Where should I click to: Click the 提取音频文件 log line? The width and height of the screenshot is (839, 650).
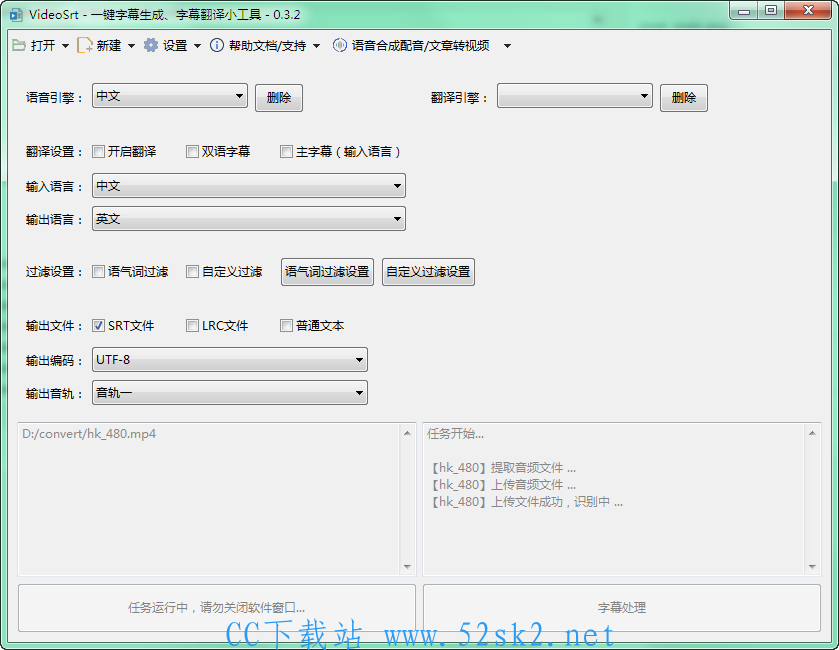click(504, 468)
